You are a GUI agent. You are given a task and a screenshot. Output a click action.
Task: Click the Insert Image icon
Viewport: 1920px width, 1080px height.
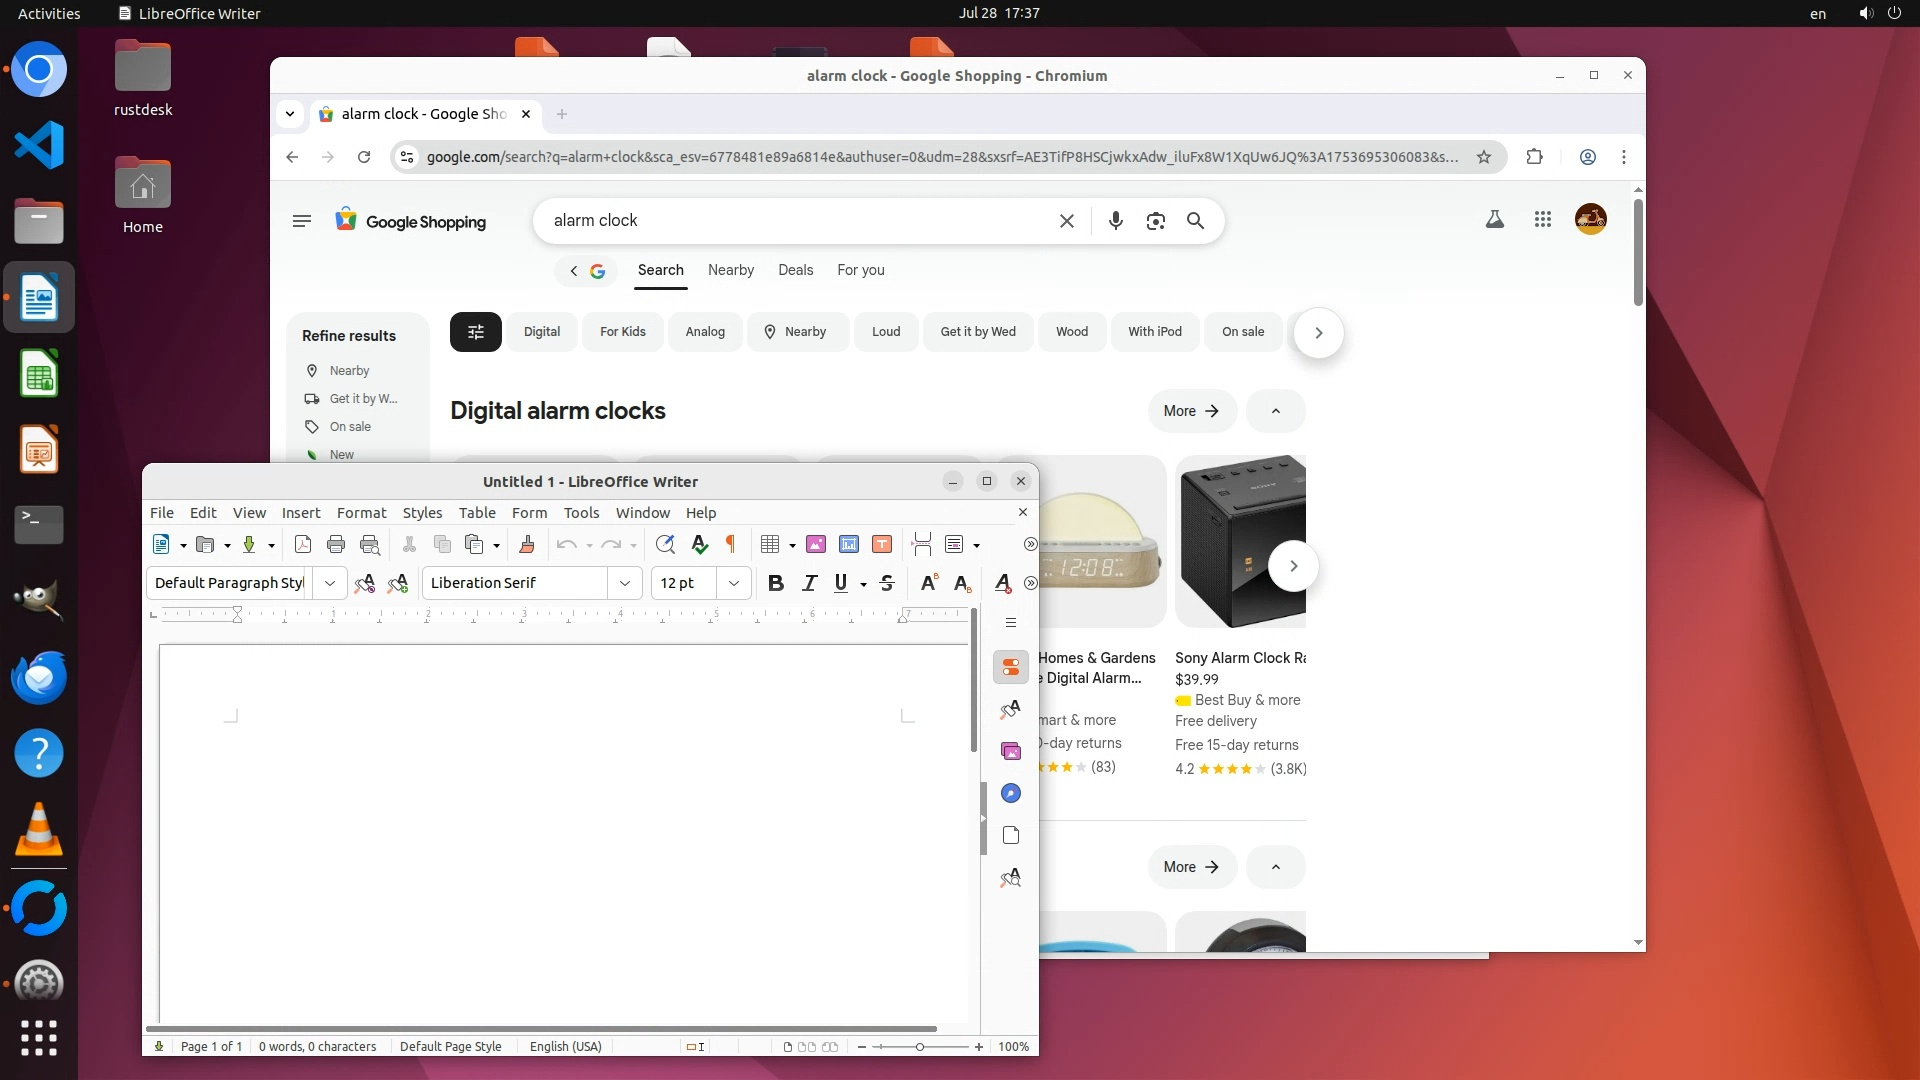(x=816, y=544)
